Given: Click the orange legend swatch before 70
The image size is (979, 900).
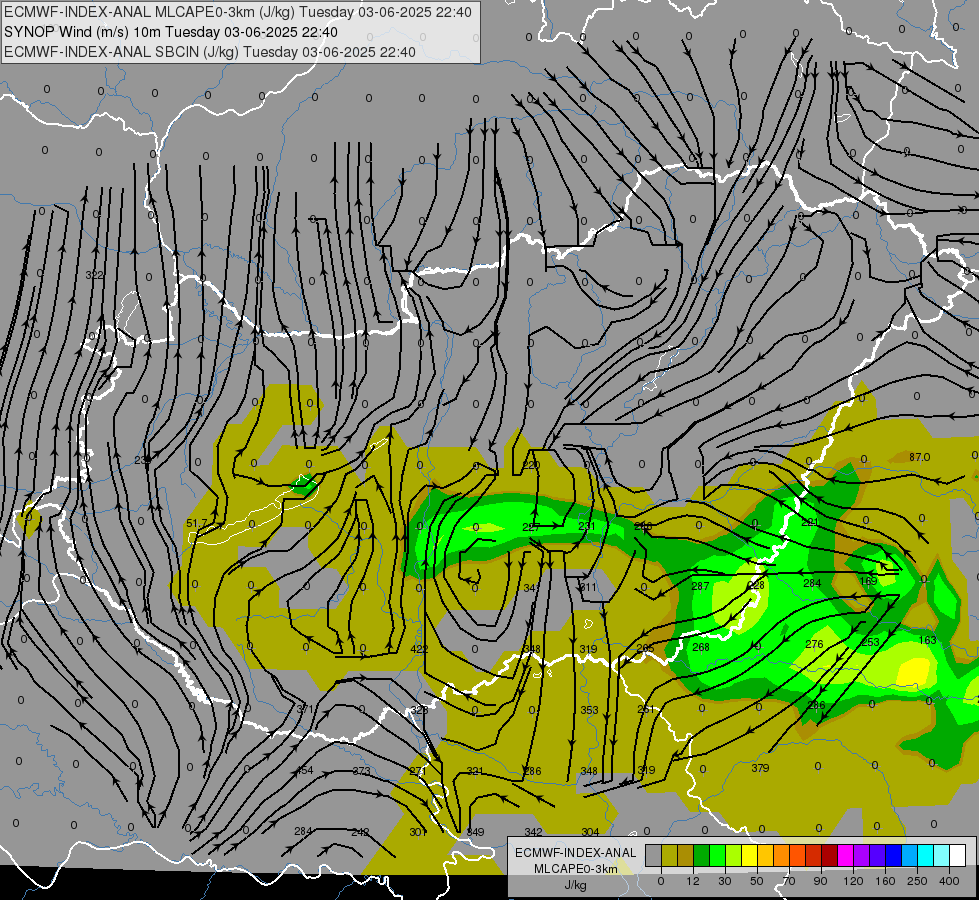Looking at the screenshot, I should [x=782, y=855].
